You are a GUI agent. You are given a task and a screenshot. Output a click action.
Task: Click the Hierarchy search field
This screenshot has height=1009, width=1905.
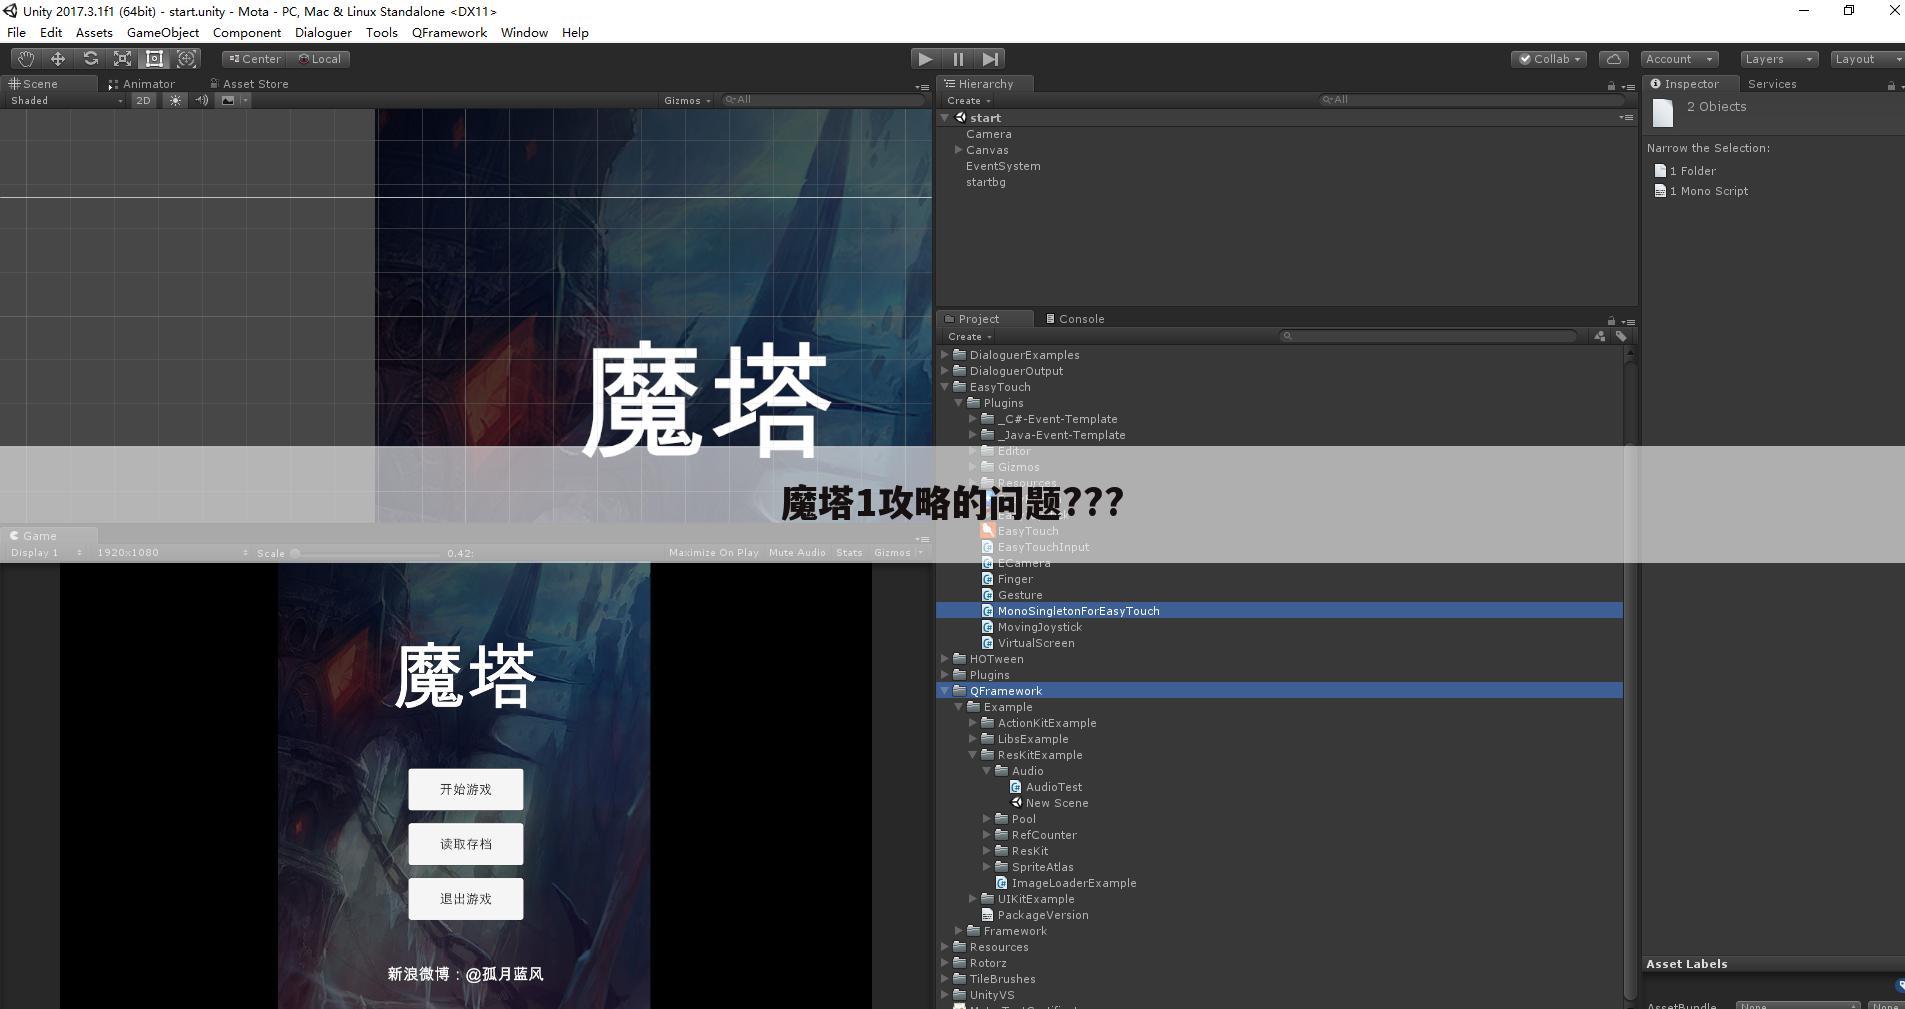tap(1470, 100)
